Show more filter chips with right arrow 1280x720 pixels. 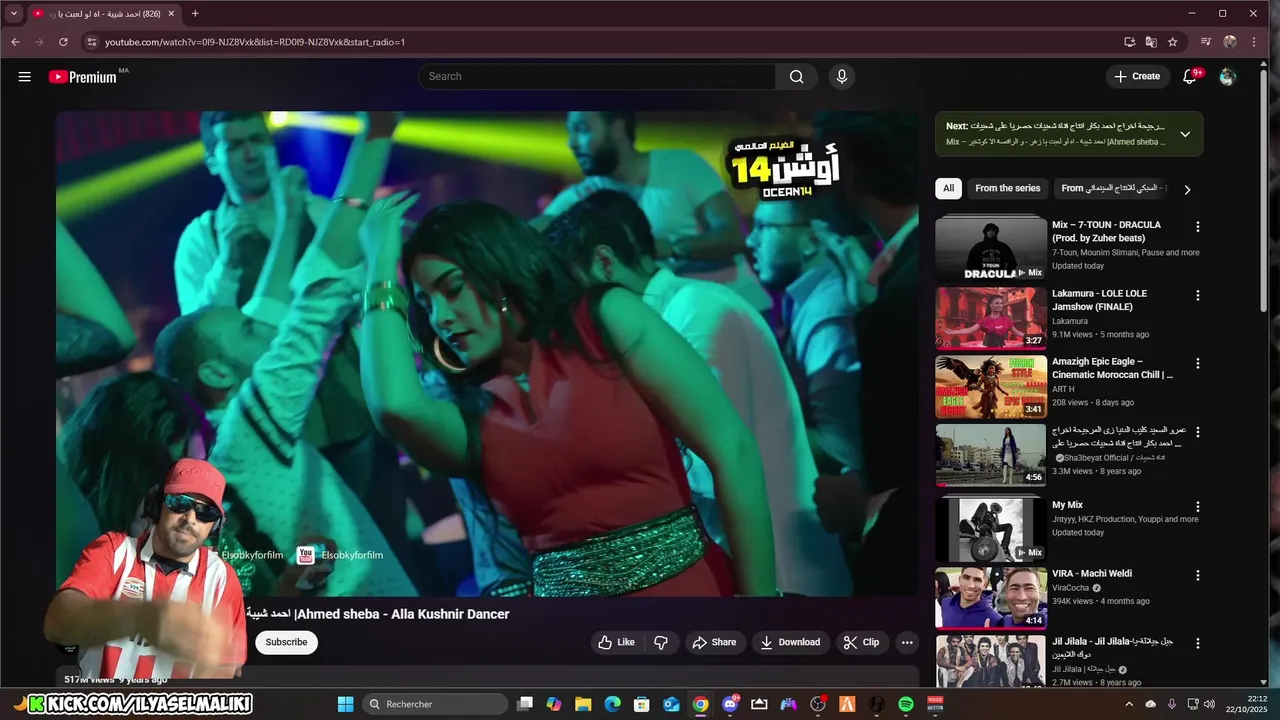click(x=1187, y=189)
